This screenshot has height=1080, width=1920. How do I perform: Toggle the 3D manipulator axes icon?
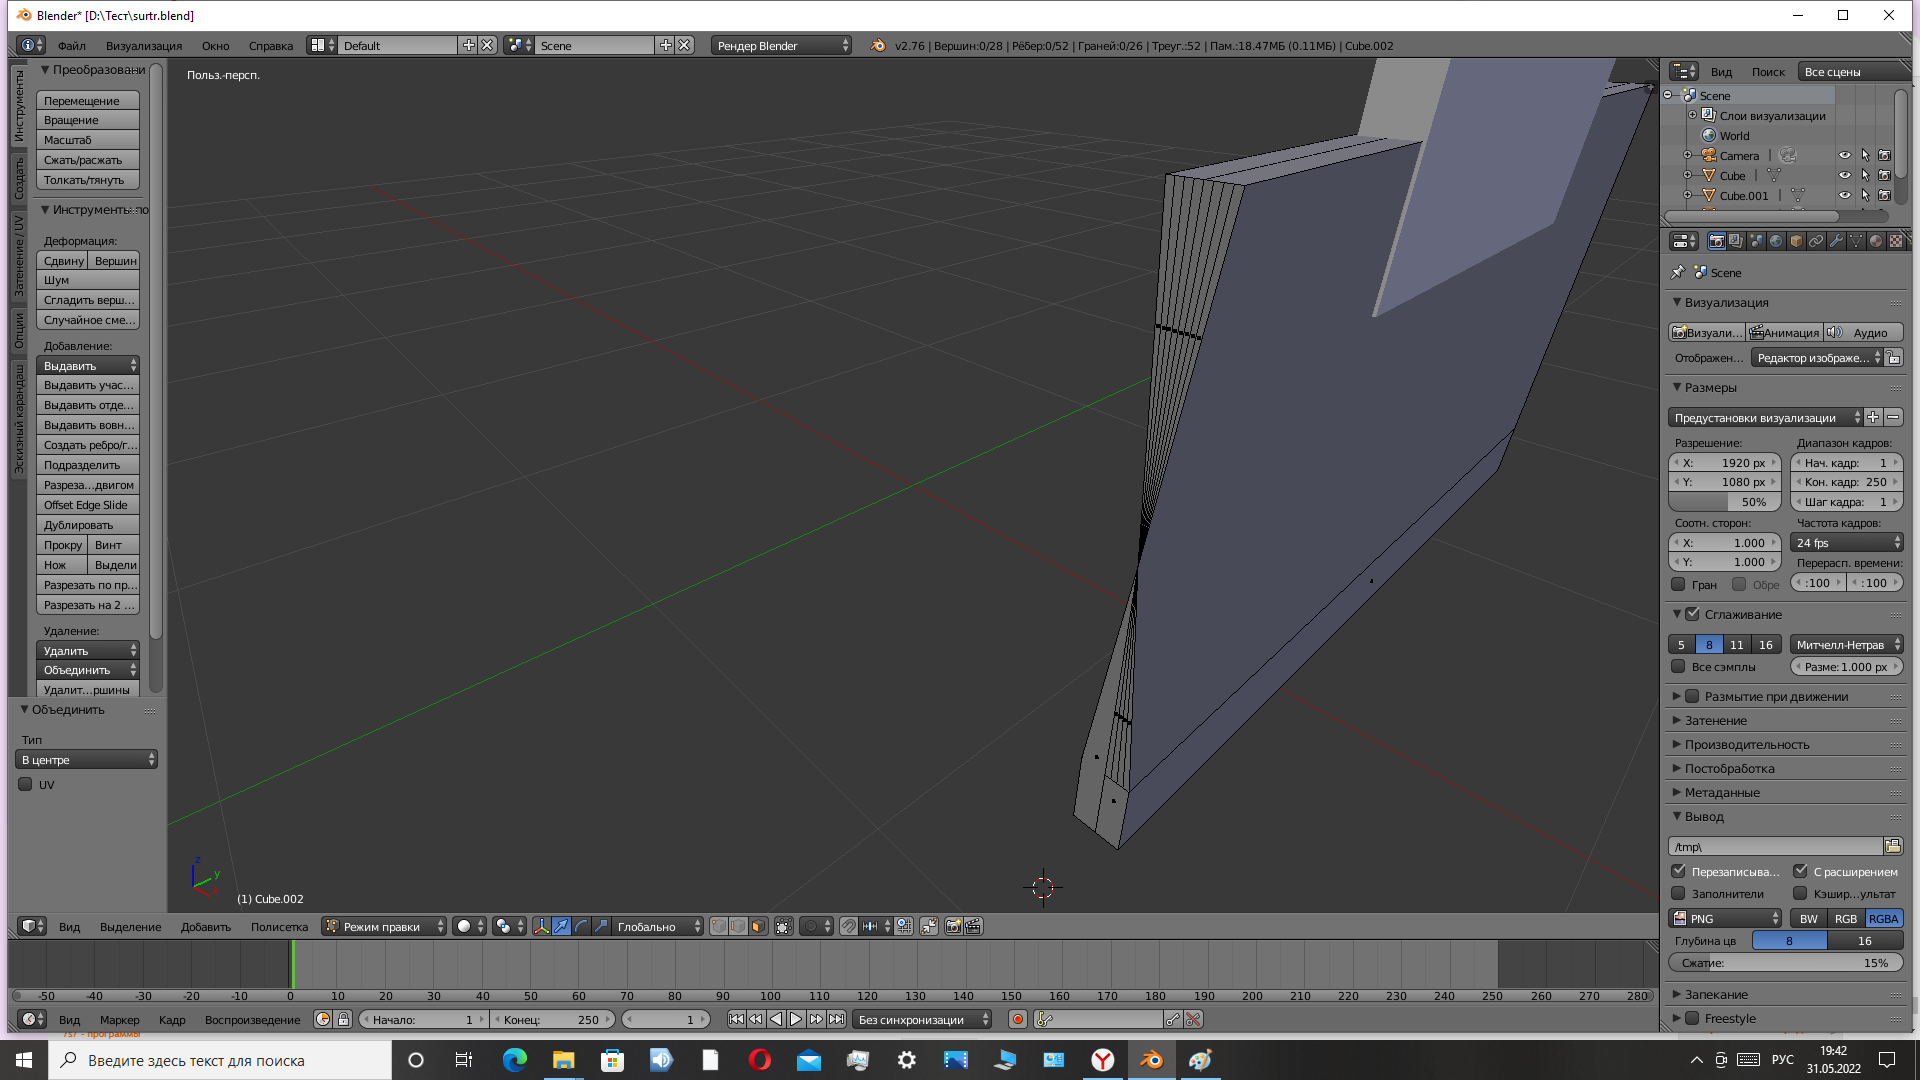click(541, 926)
